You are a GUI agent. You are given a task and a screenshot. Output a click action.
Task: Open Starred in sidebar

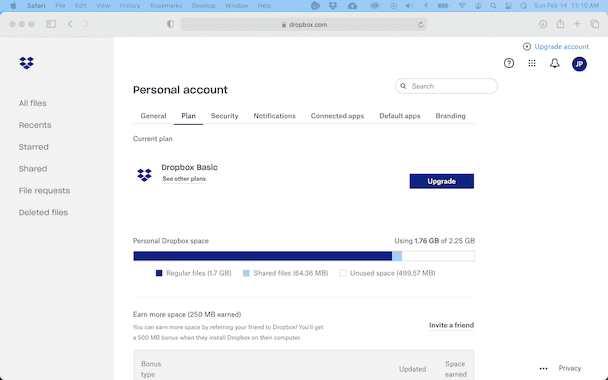[x=34, y=147]
